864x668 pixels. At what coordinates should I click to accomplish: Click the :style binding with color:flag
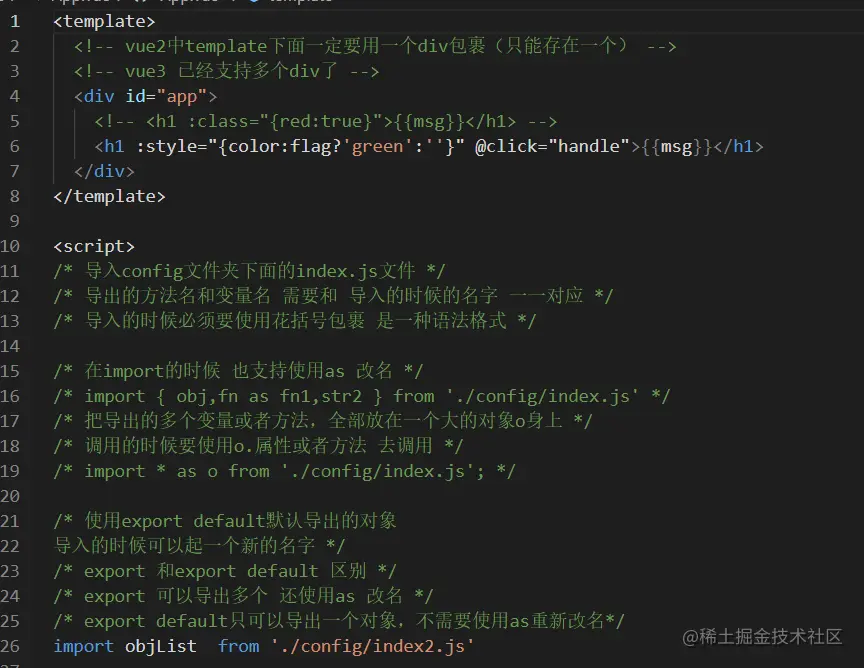click(x=300, y=147)
